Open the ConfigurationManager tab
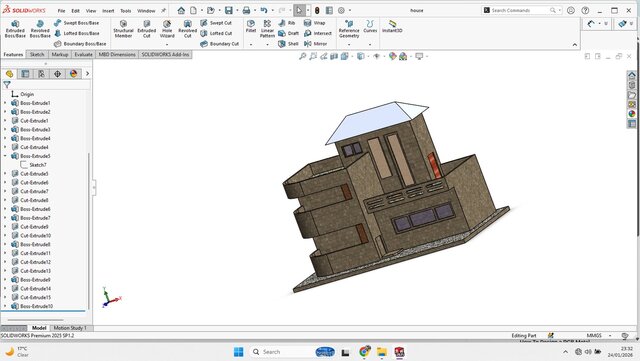The image size is (640, 361). click(x=41, y=74)
